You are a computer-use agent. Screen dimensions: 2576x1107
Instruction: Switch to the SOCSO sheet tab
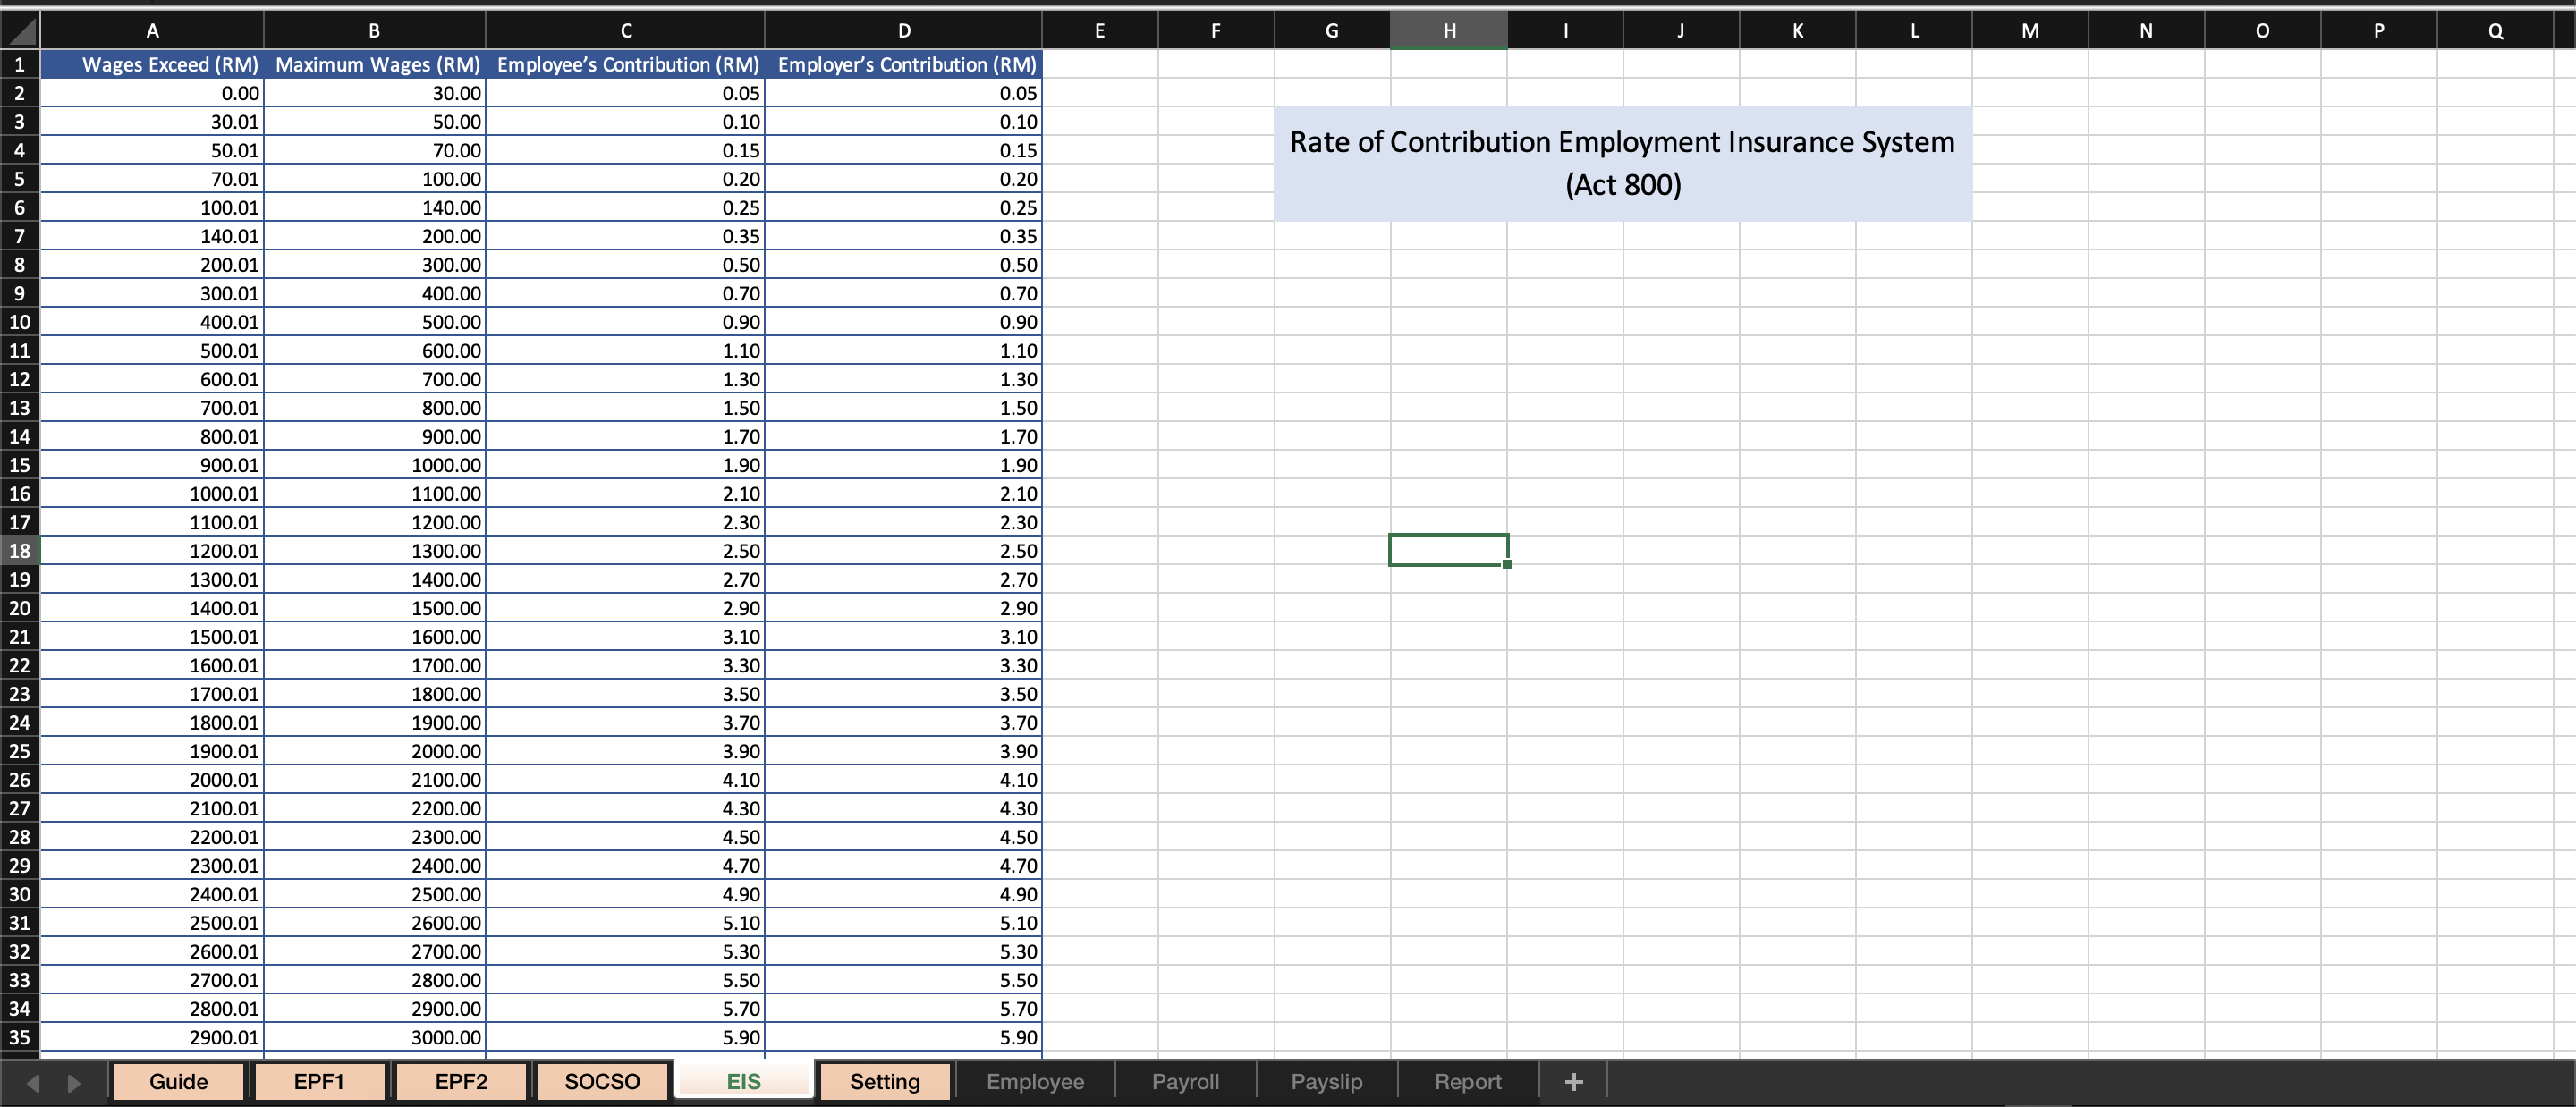coord(602,1081)
